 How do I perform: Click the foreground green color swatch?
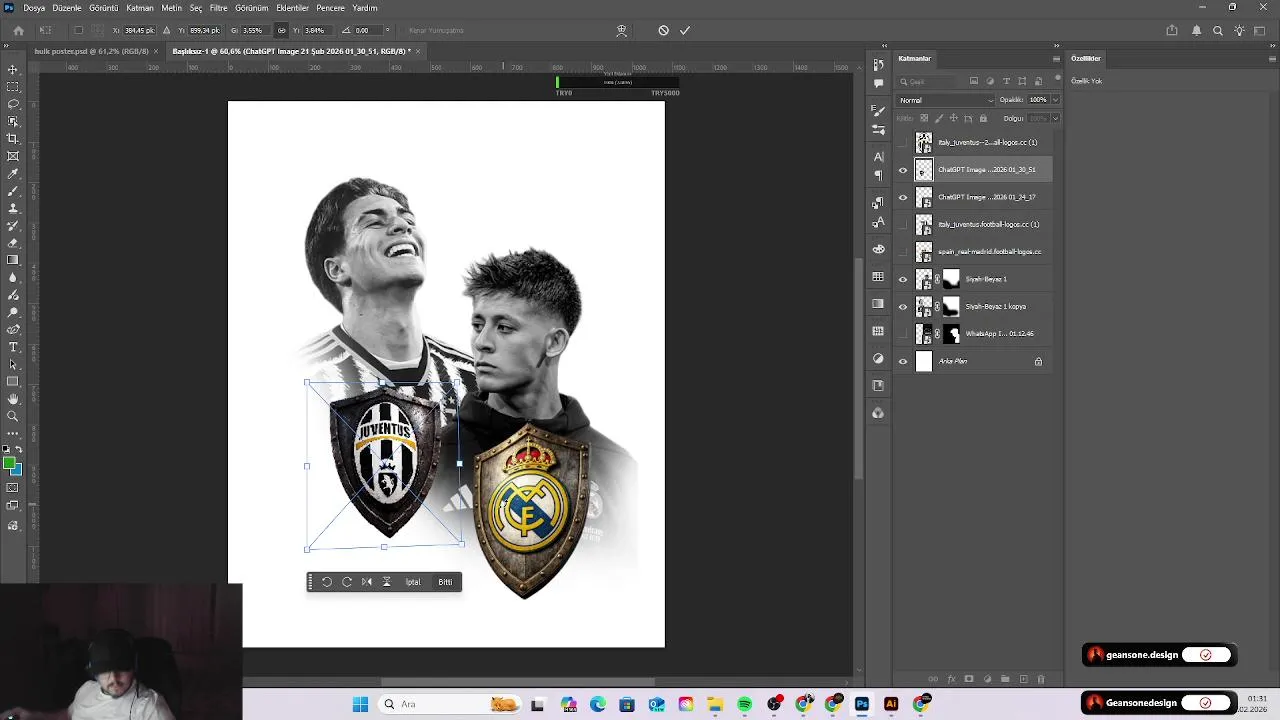click(x=9, y=464)
